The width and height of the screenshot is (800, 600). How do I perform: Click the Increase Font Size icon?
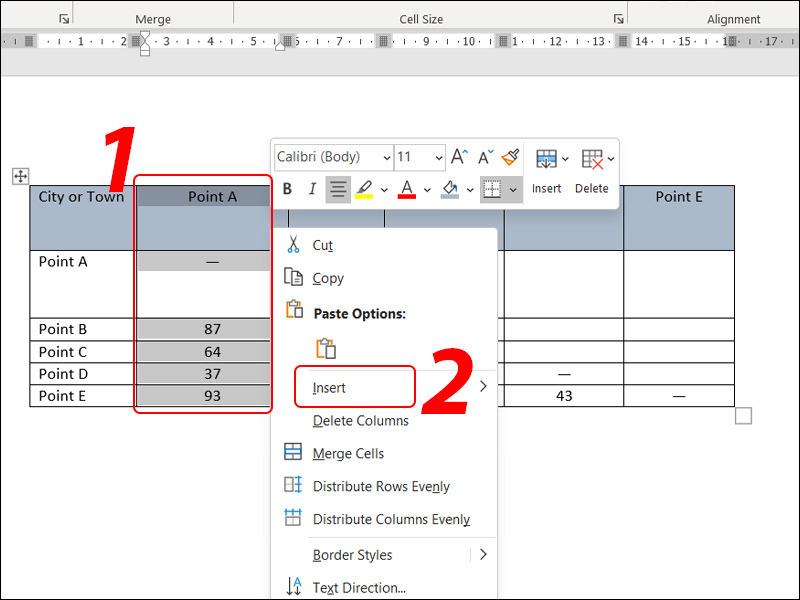point(459,157)
